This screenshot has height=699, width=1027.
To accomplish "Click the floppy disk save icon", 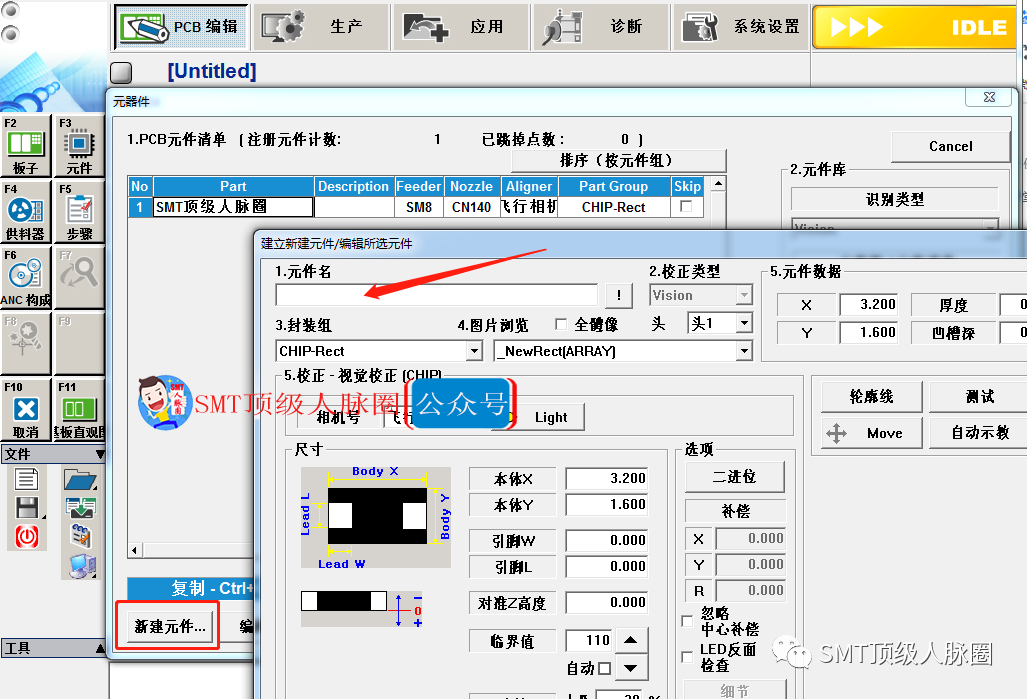I will [26, 508].
